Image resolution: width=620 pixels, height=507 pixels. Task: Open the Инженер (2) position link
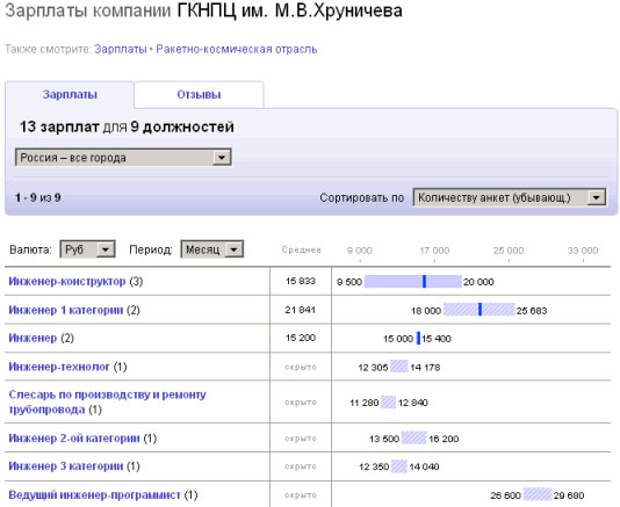[x=33, y=338]
